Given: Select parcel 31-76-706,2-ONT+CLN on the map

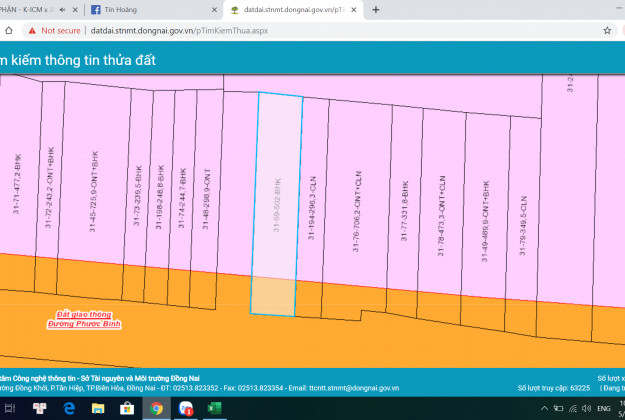Looking at the screenshot, I should click(x=357, y=208).
